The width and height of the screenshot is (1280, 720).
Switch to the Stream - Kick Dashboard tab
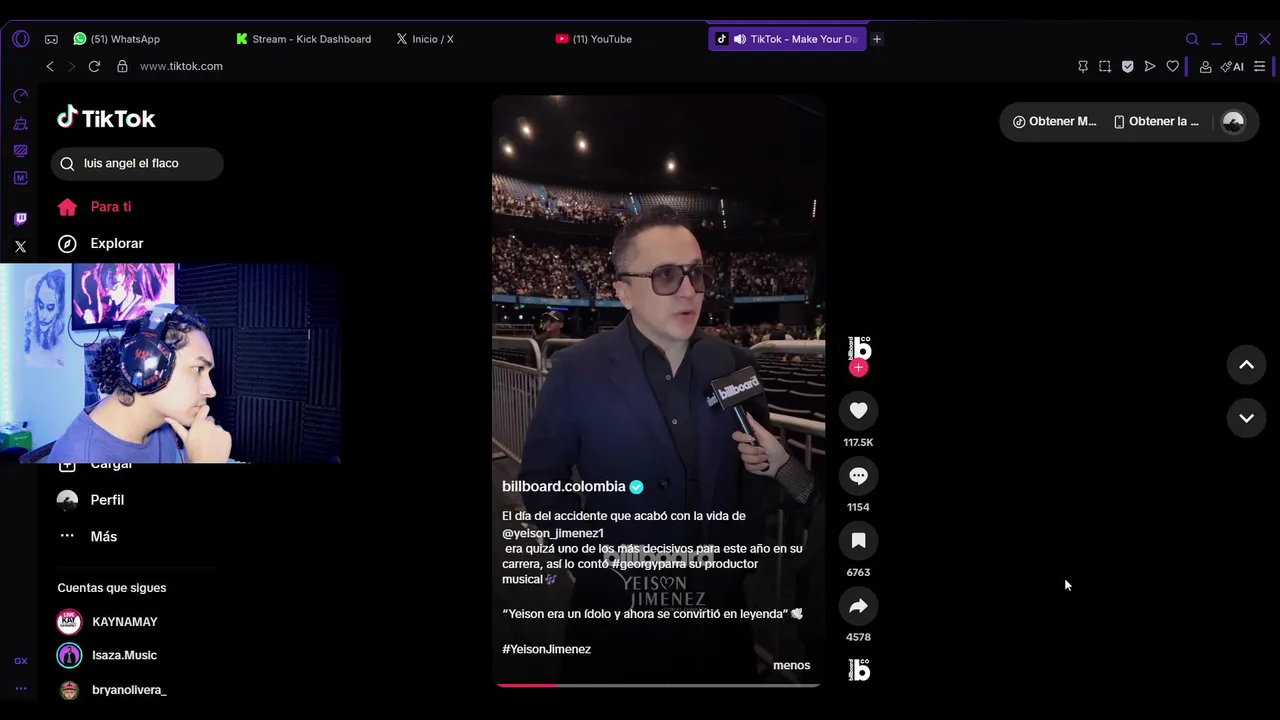point(304,39)
